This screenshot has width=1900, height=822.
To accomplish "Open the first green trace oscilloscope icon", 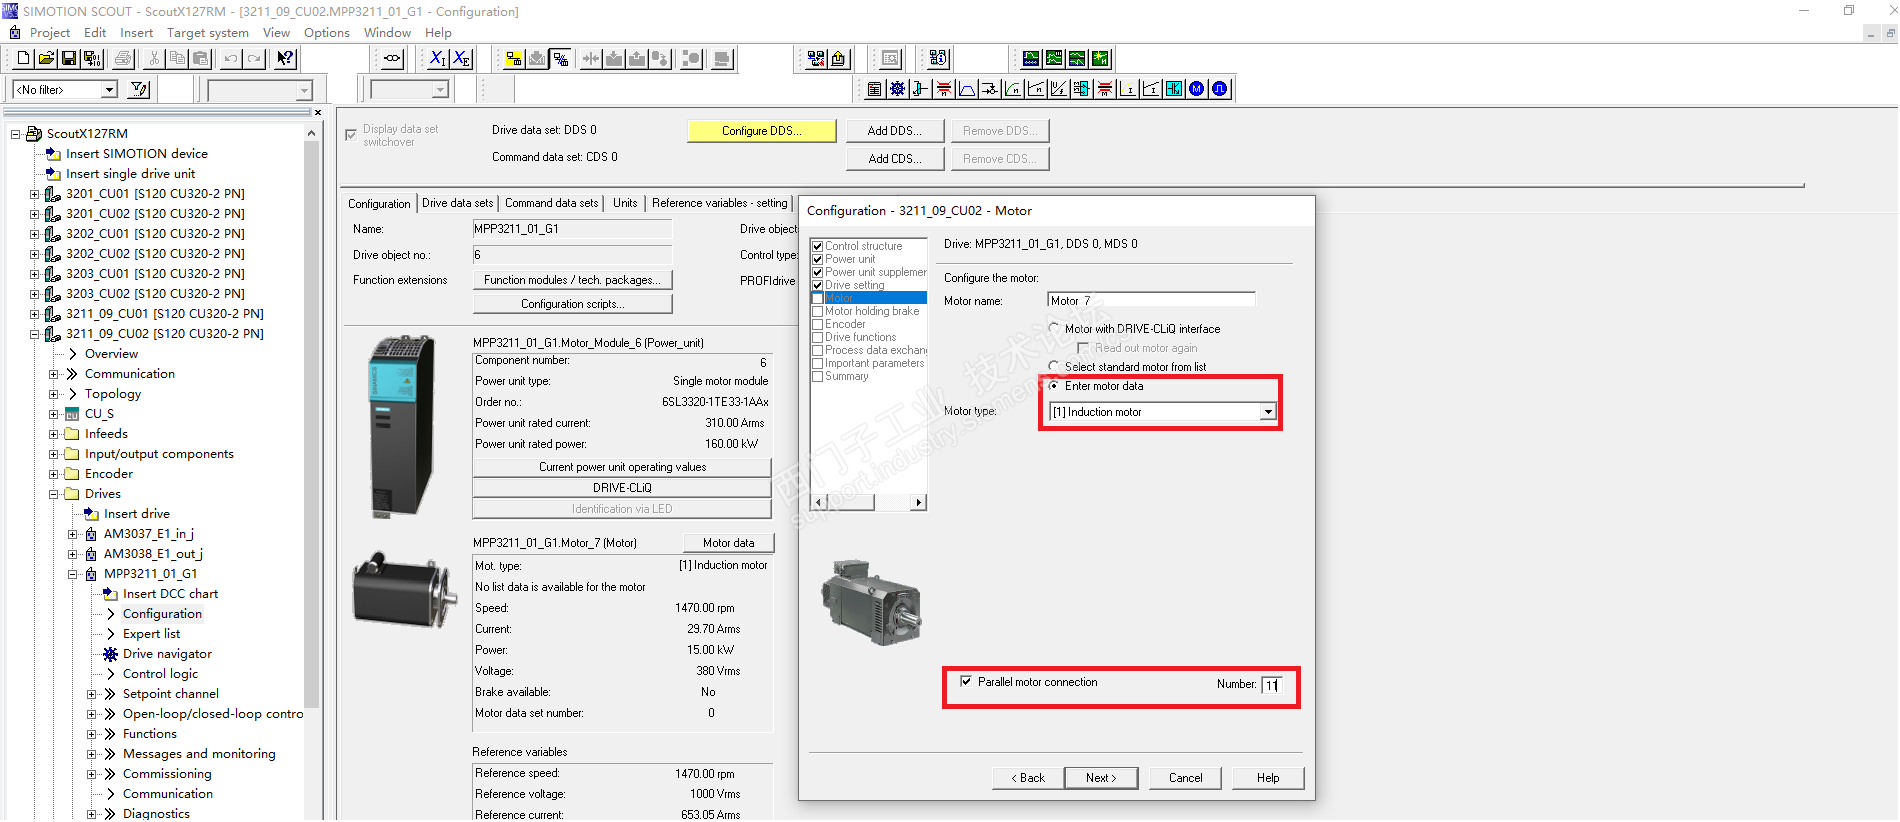I will pyautogui.click(x=1031, y=59).
